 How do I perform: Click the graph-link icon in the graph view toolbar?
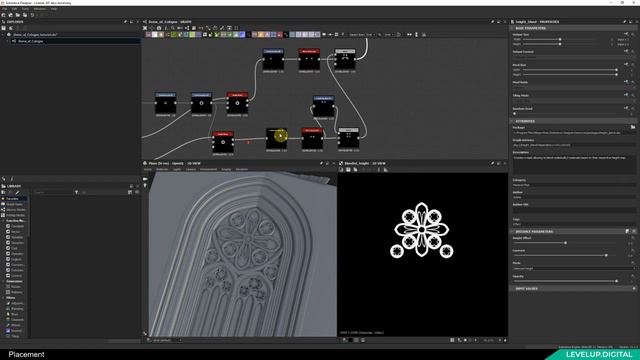[x=187, y=28]
